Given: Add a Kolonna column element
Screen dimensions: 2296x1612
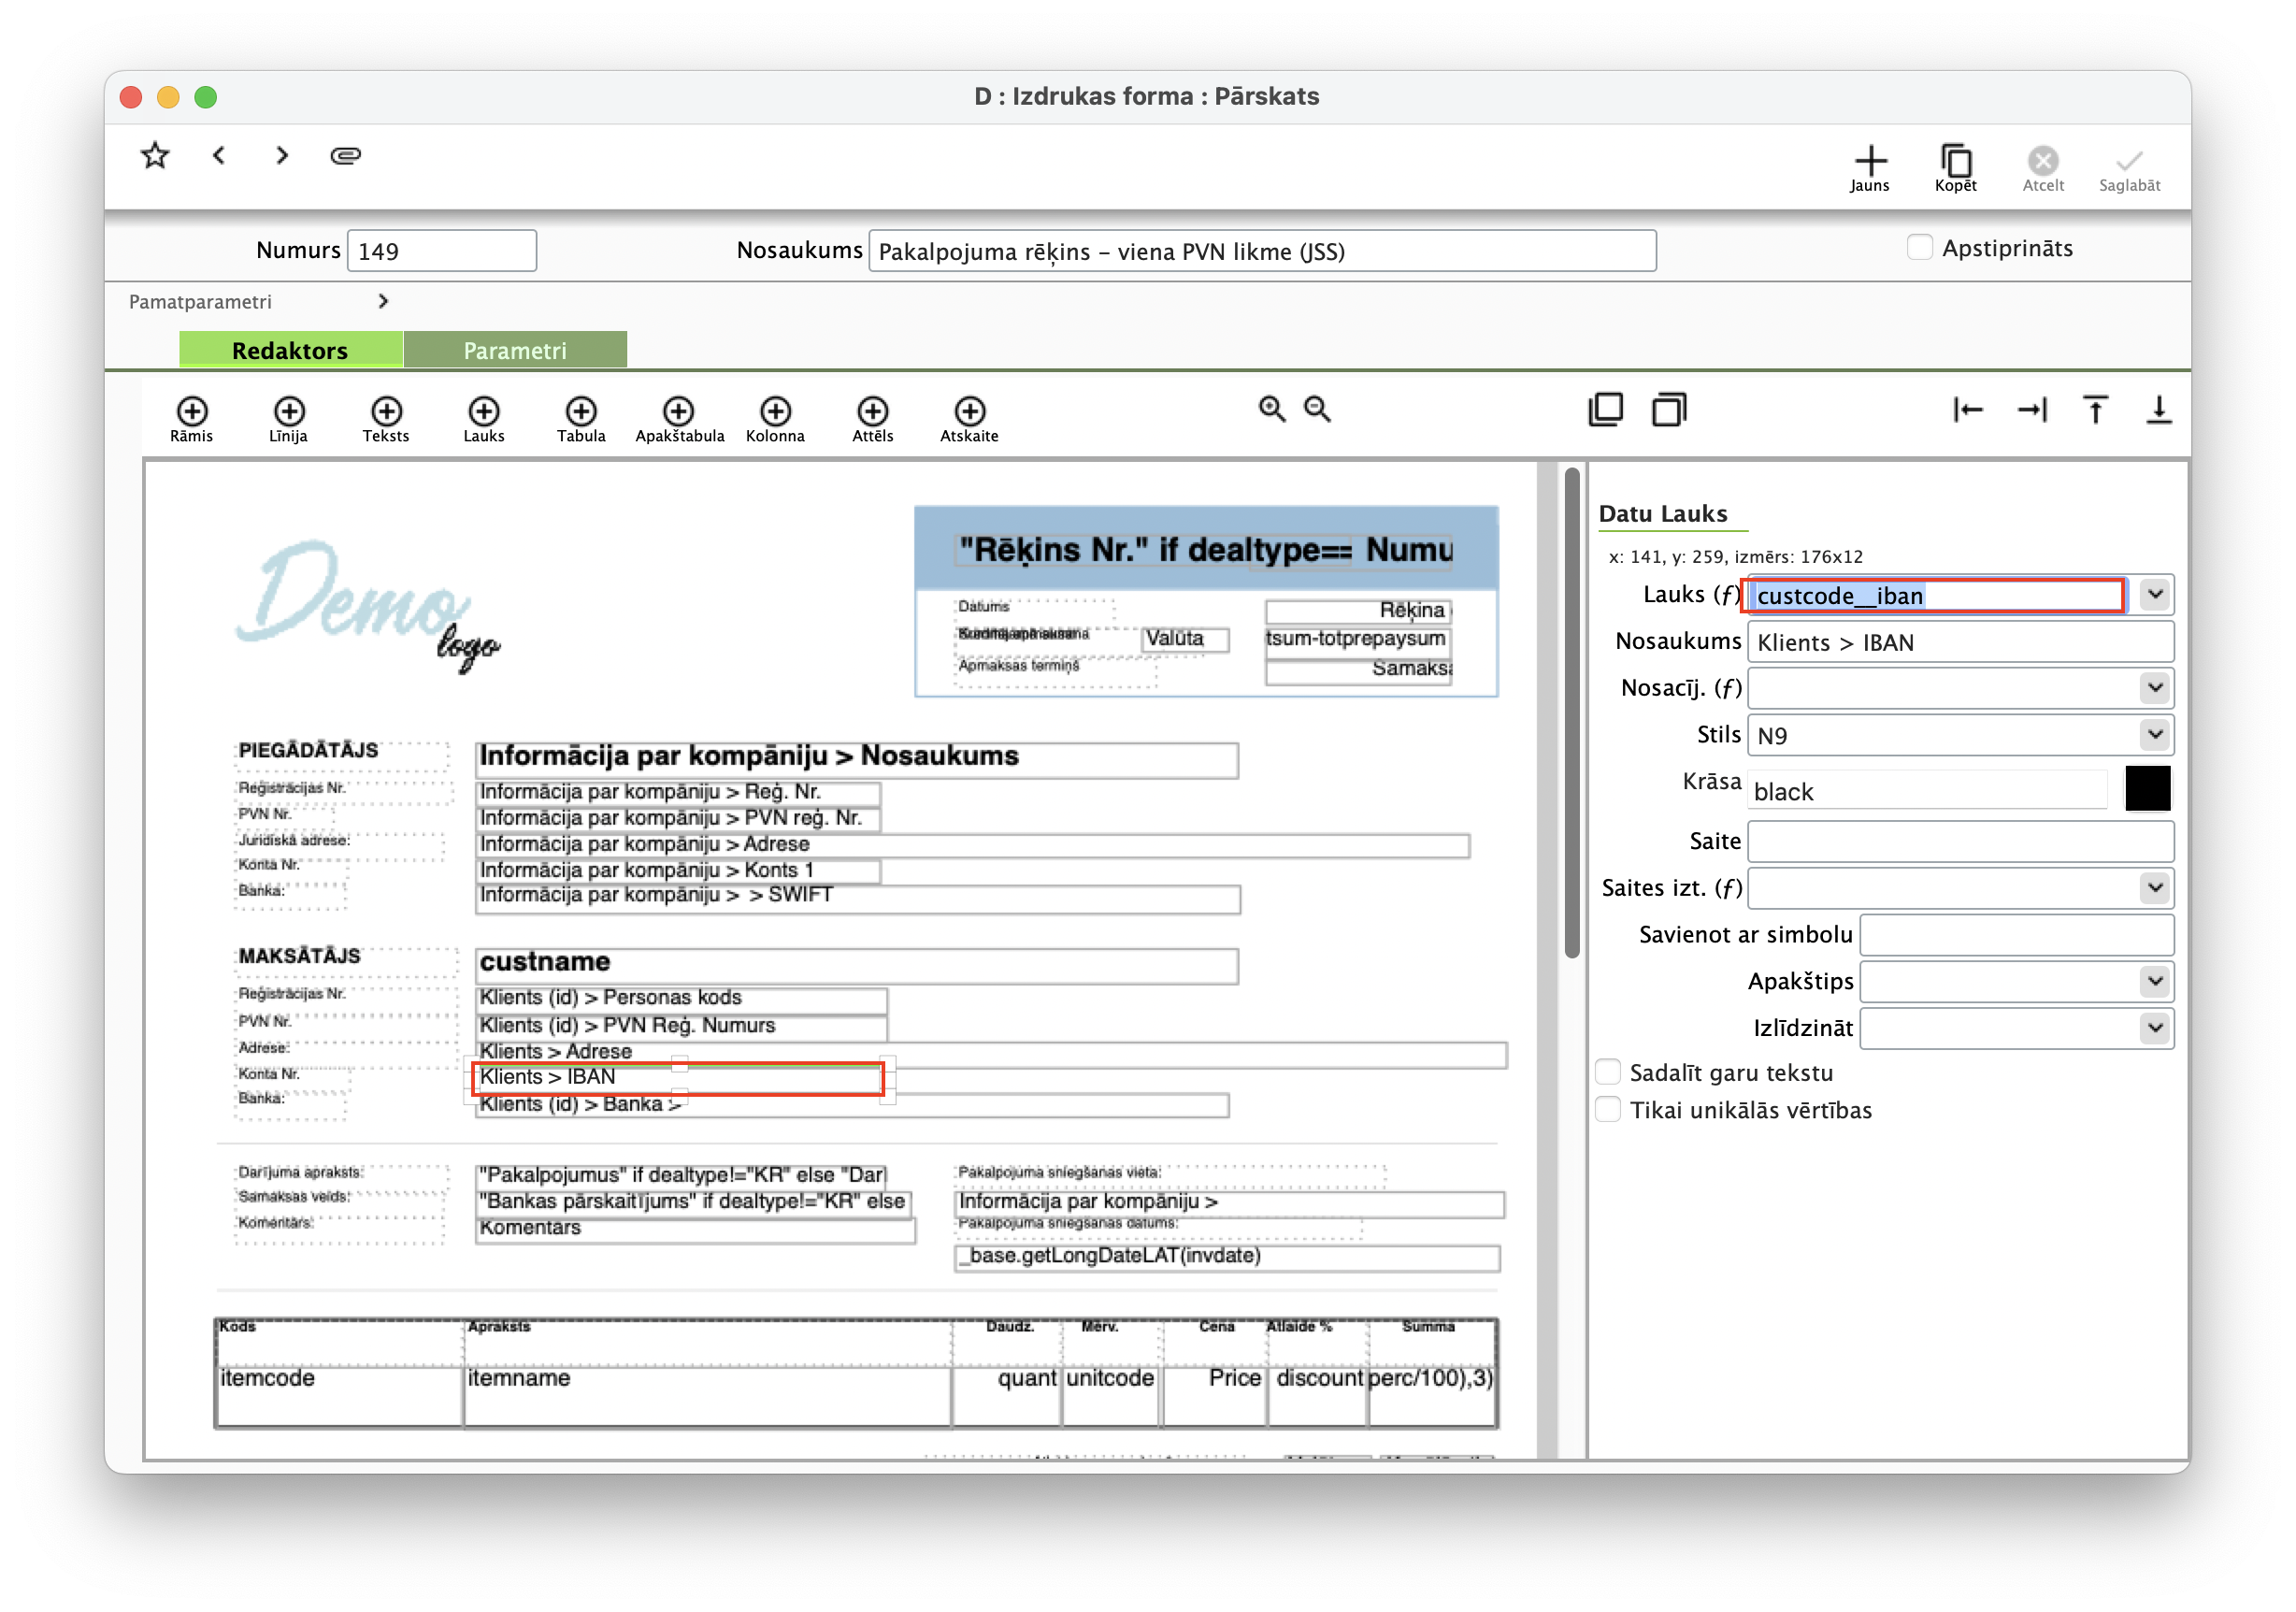Looking at the screenshot, I should click(775, 419).
